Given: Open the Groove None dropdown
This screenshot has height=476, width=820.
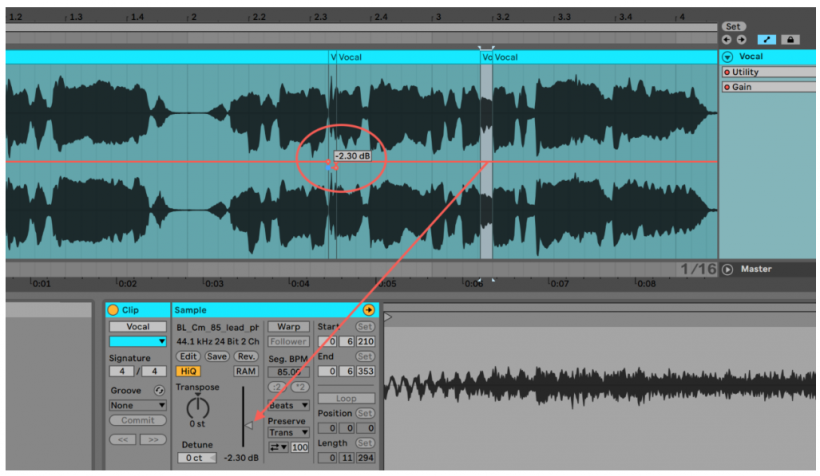Looking at the screenshot, I should pos(138,405).
